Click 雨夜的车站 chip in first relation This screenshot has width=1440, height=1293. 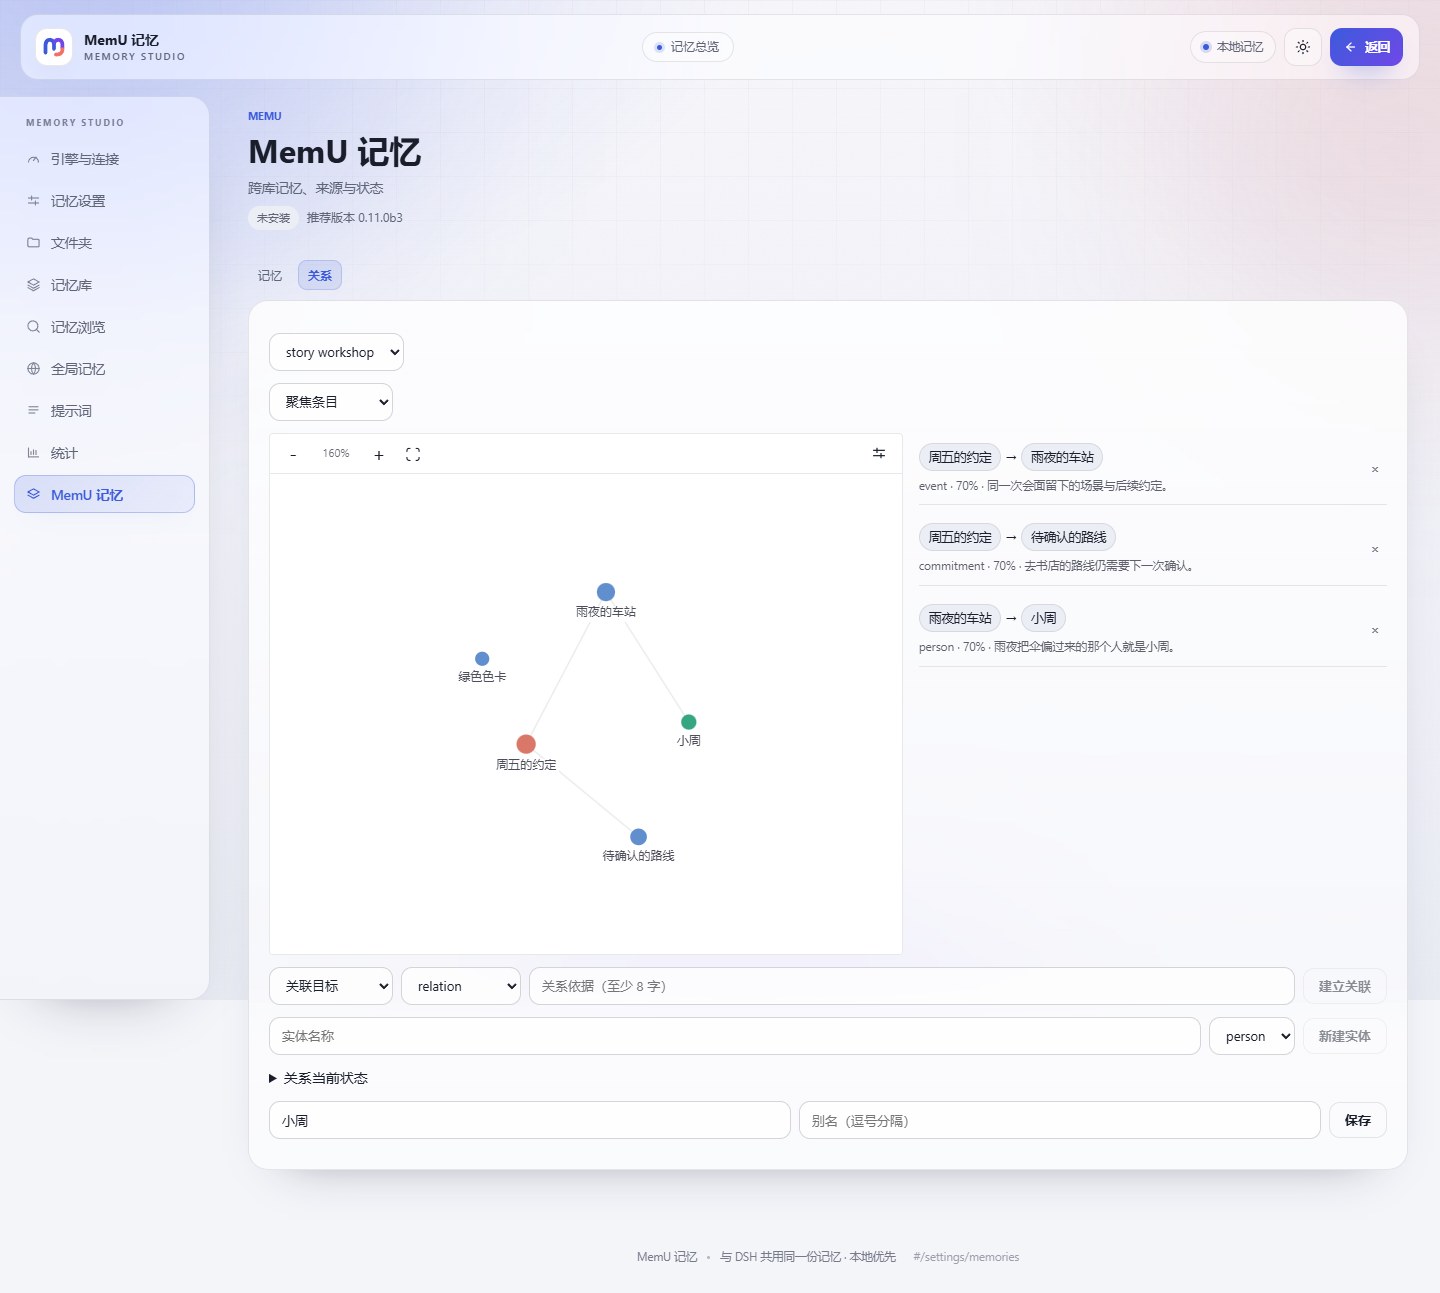[1062, 457]
